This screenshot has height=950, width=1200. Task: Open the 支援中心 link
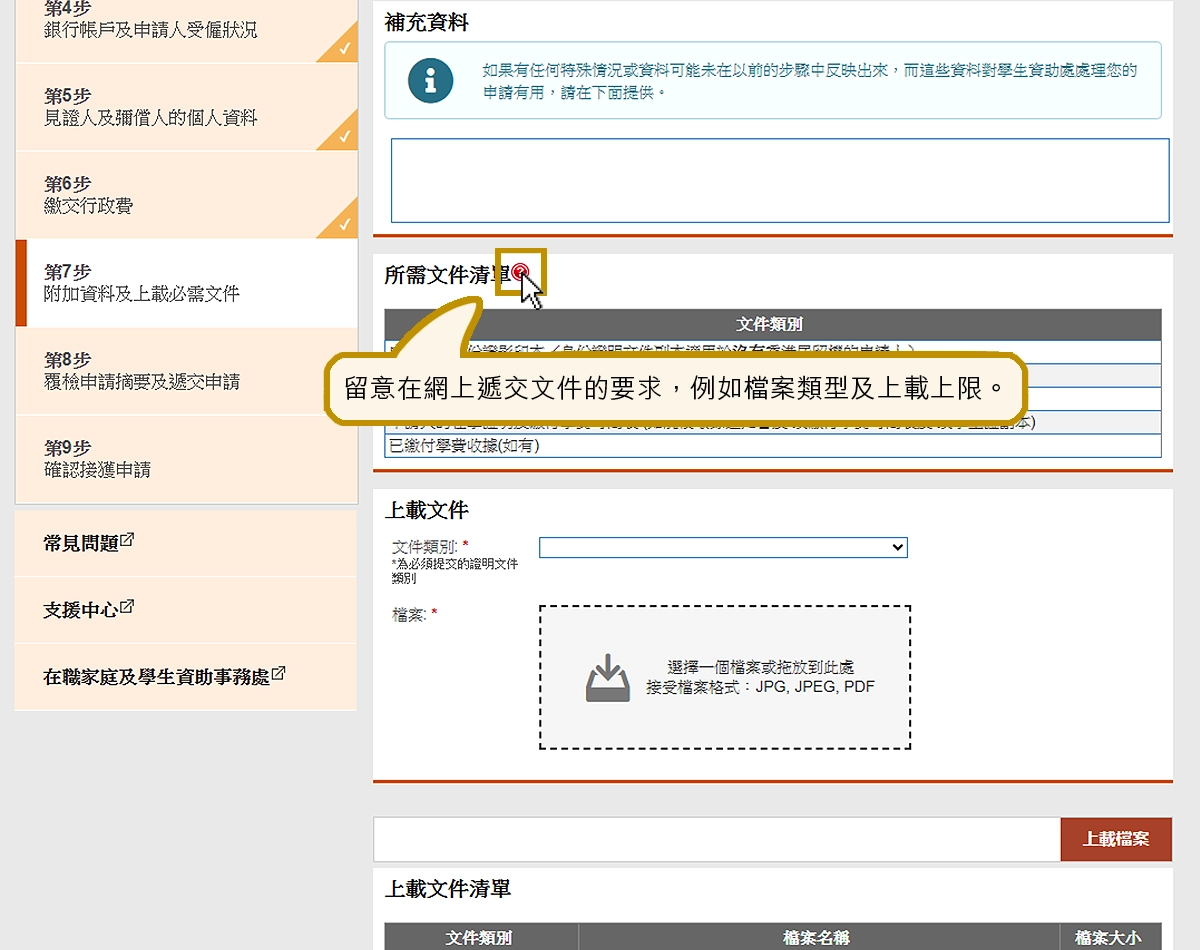(x=80, y=610)
